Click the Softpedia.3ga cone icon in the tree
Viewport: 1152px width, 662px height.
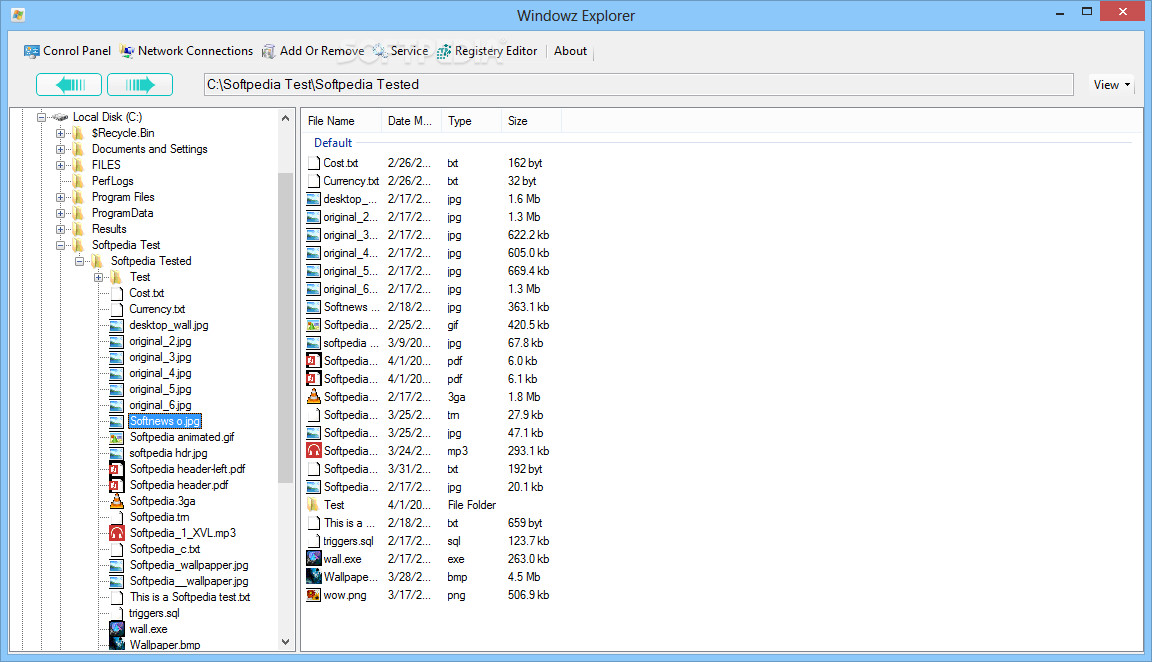(117, 501)
